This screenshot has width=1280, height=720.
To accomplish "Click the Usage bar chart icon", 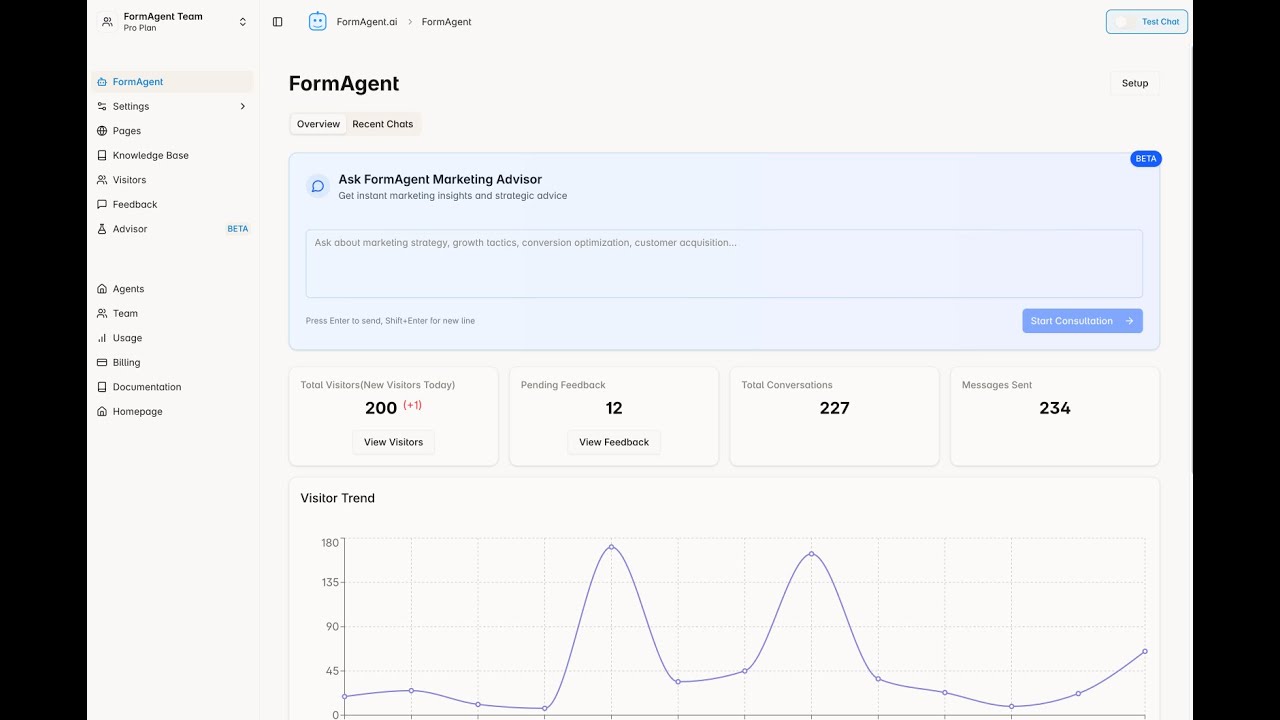I will (102, 338).
